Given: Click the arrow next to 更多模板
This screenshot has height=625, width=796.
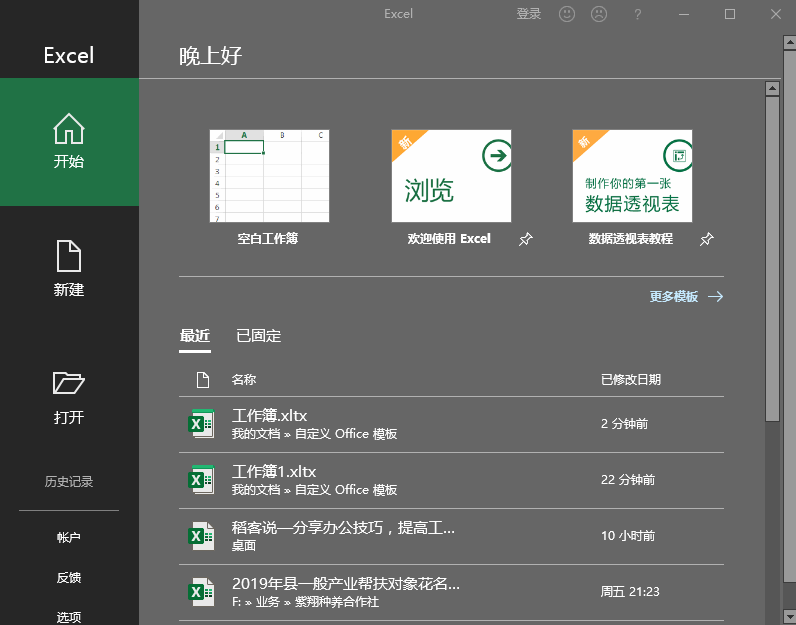Looking at the screenshot, I should pyautogui.click(x=715, y=297).
